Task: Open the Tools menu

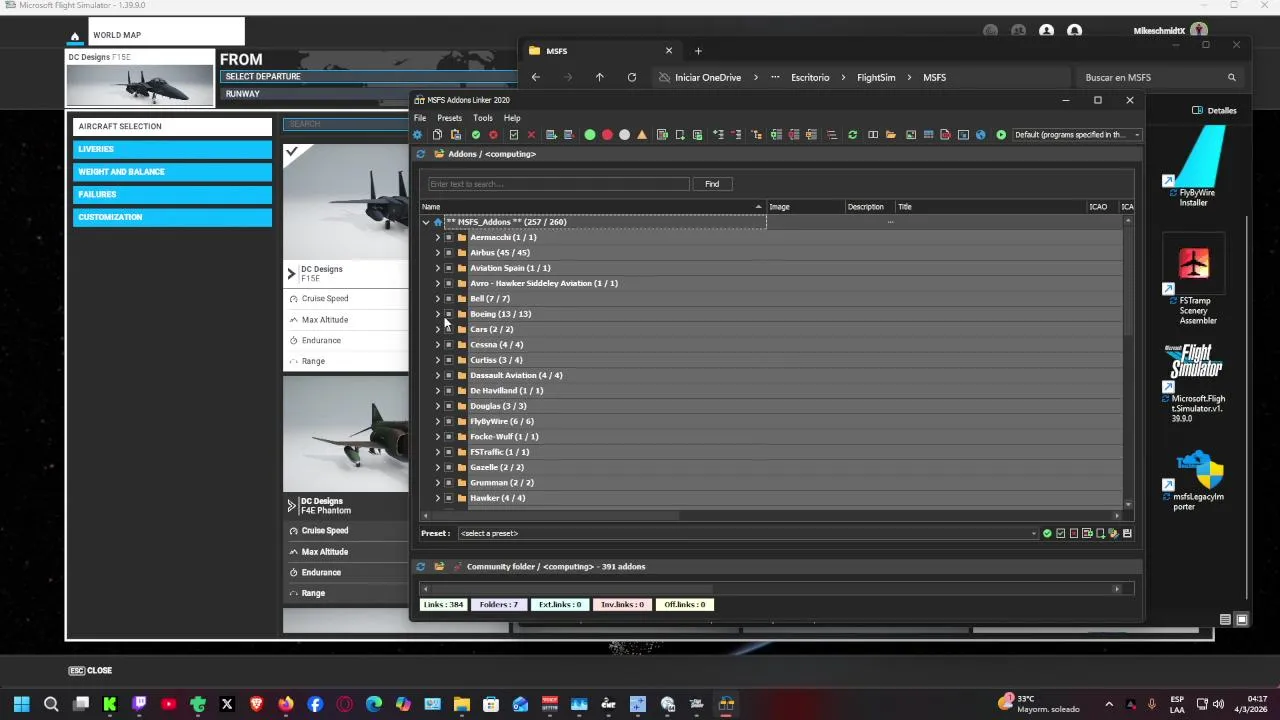Action: [x=483, y=118]
